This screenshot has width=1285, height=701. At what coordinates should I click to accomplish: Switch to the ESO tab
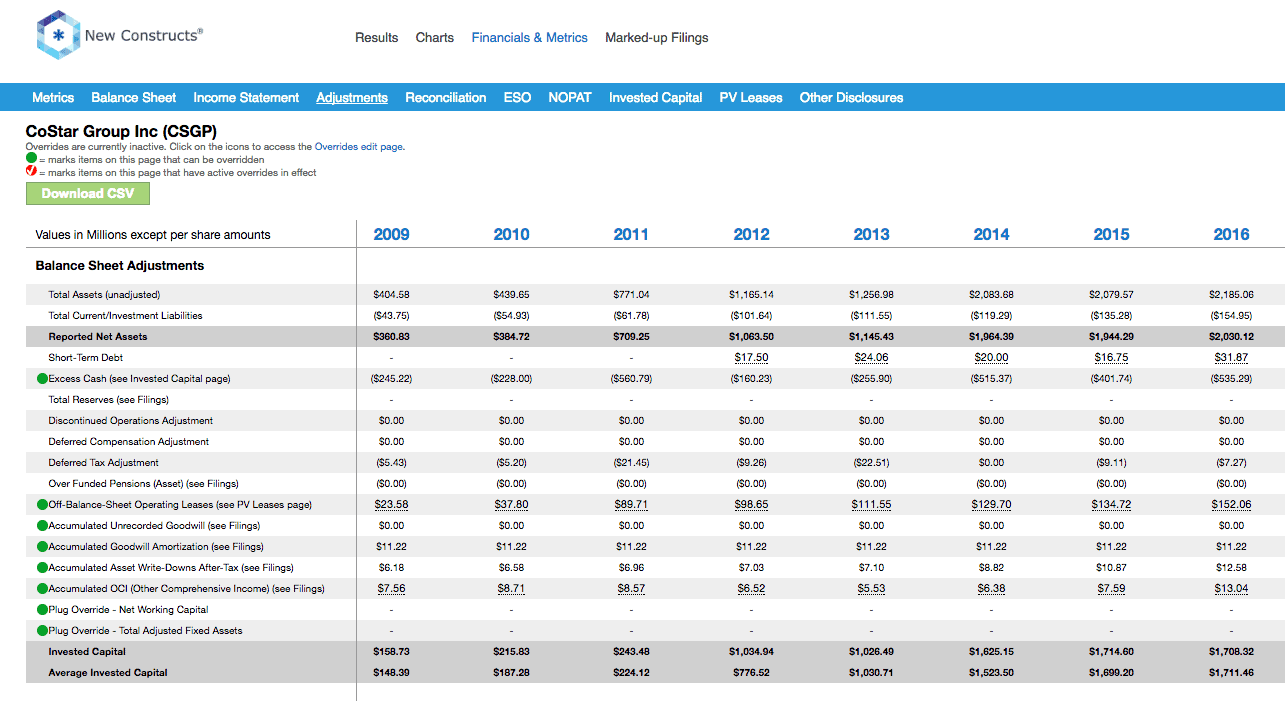click(517, 98)
